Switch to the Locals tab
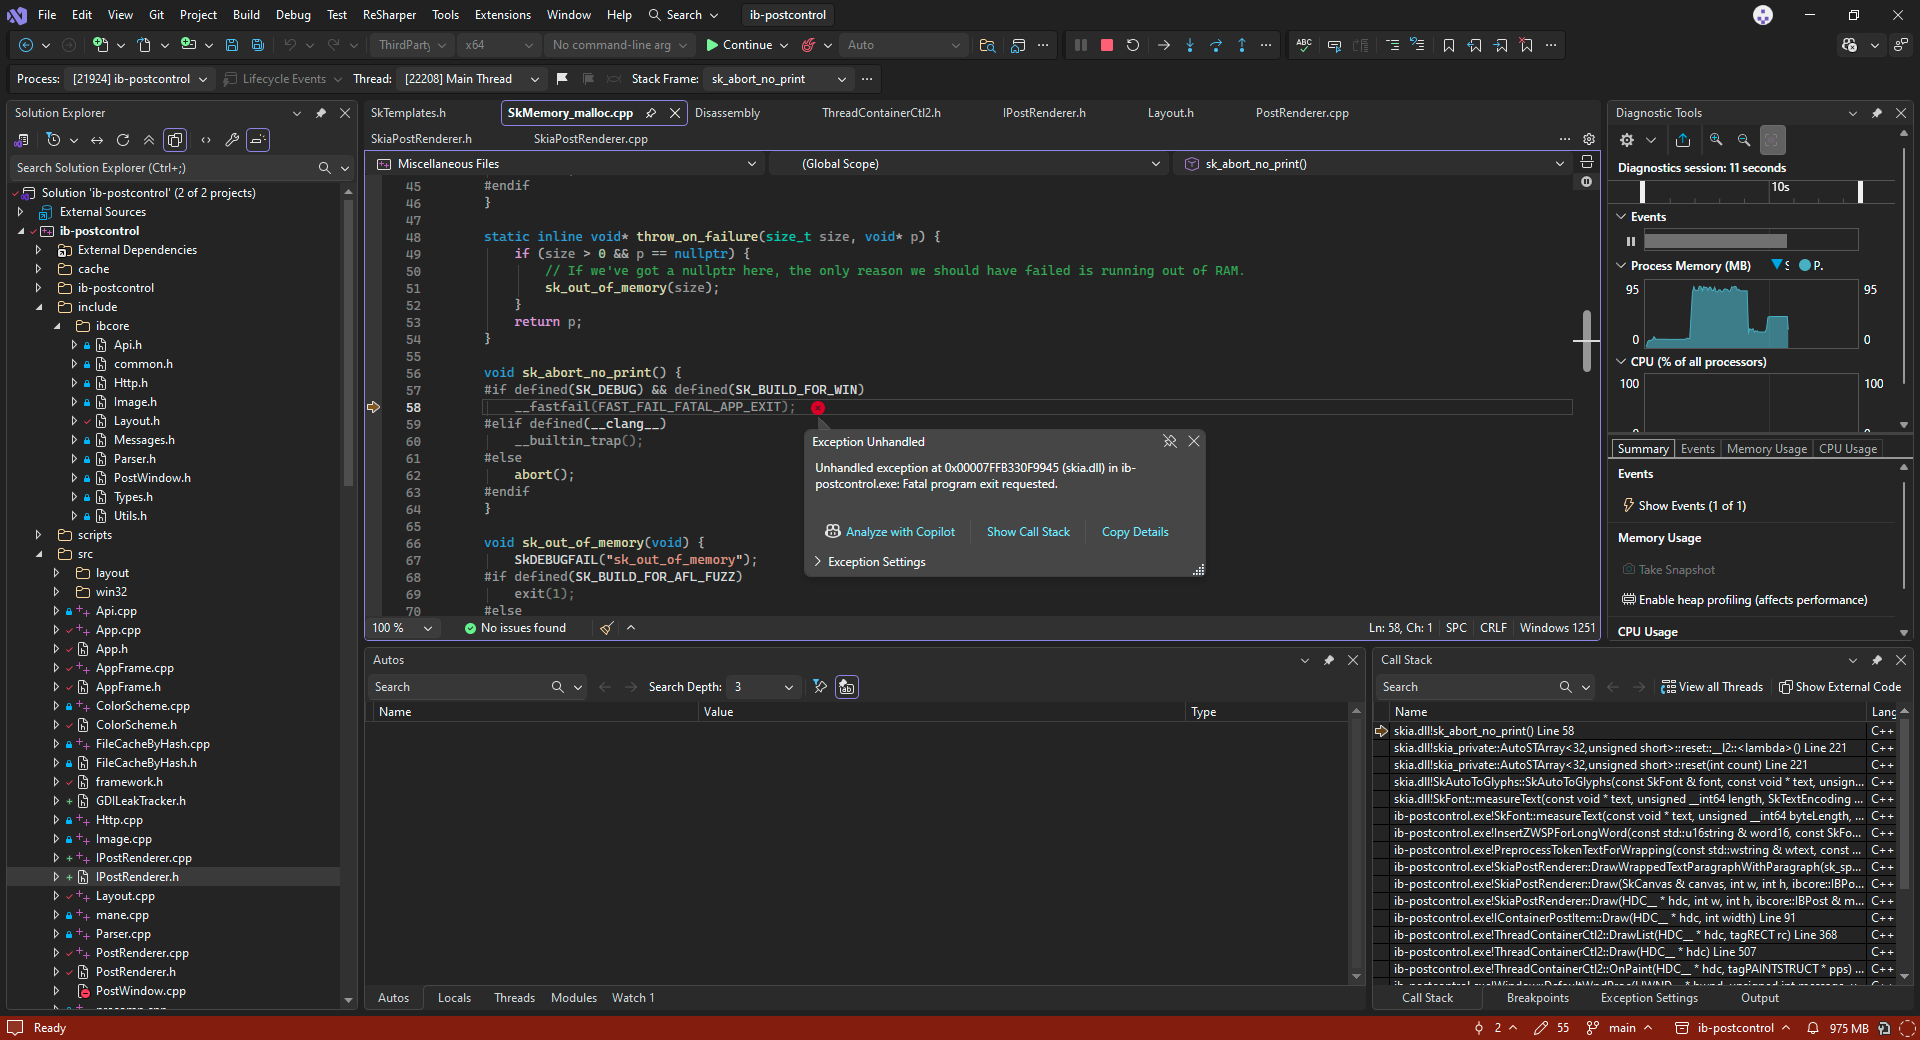 pyautogui.click(x=454, y=998)
